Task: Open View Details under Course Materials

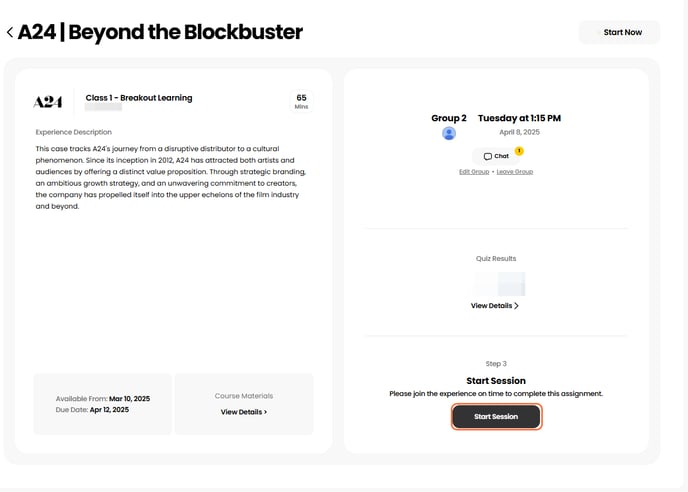Action: [244, 411]
